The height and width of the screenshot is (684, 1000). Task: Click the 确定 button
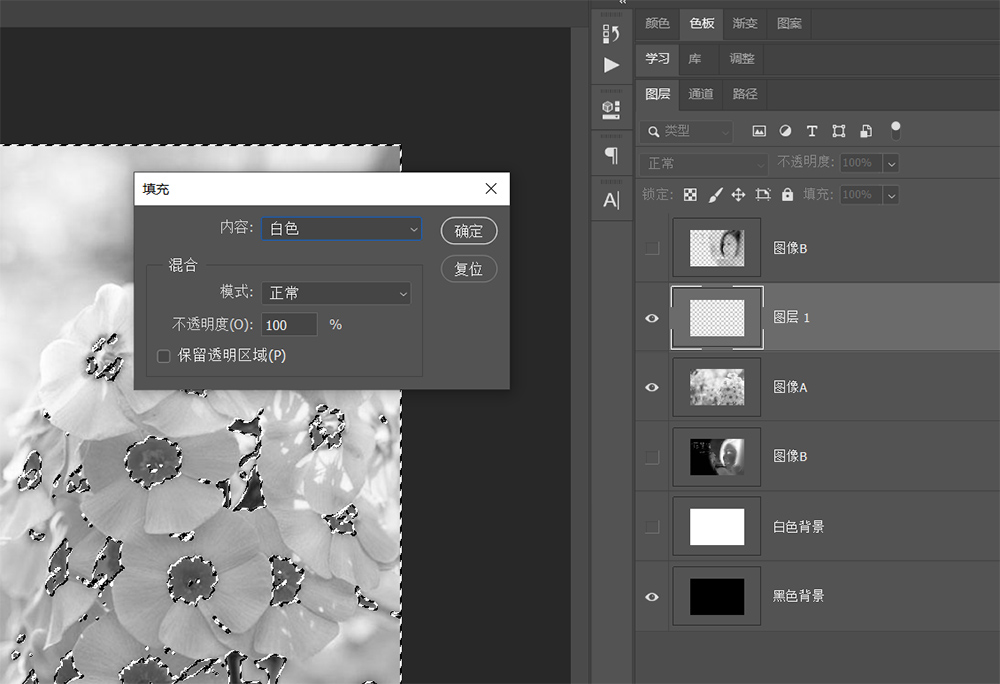point(469,230)
